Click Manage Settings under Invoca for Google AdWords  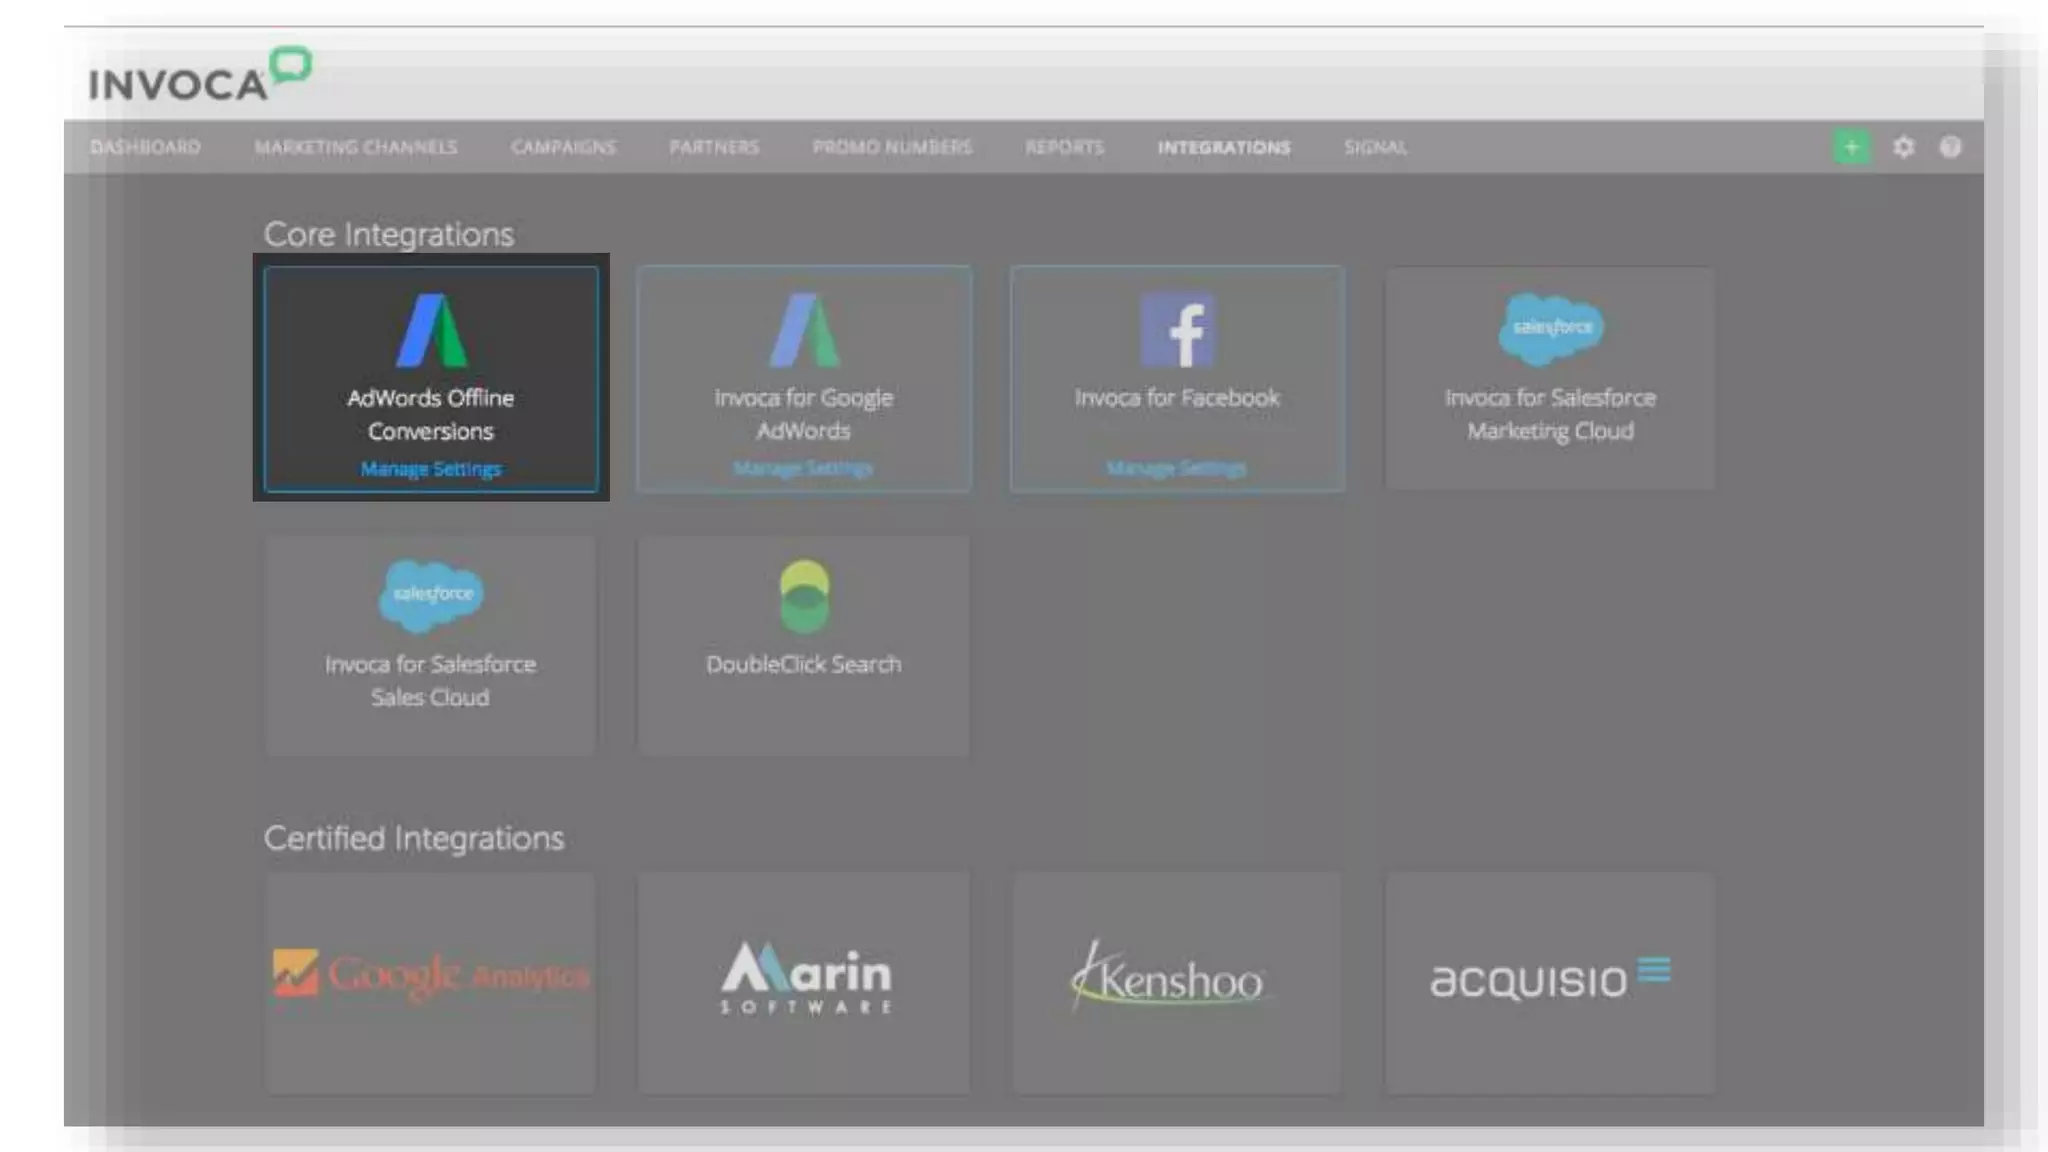(804, 468)
